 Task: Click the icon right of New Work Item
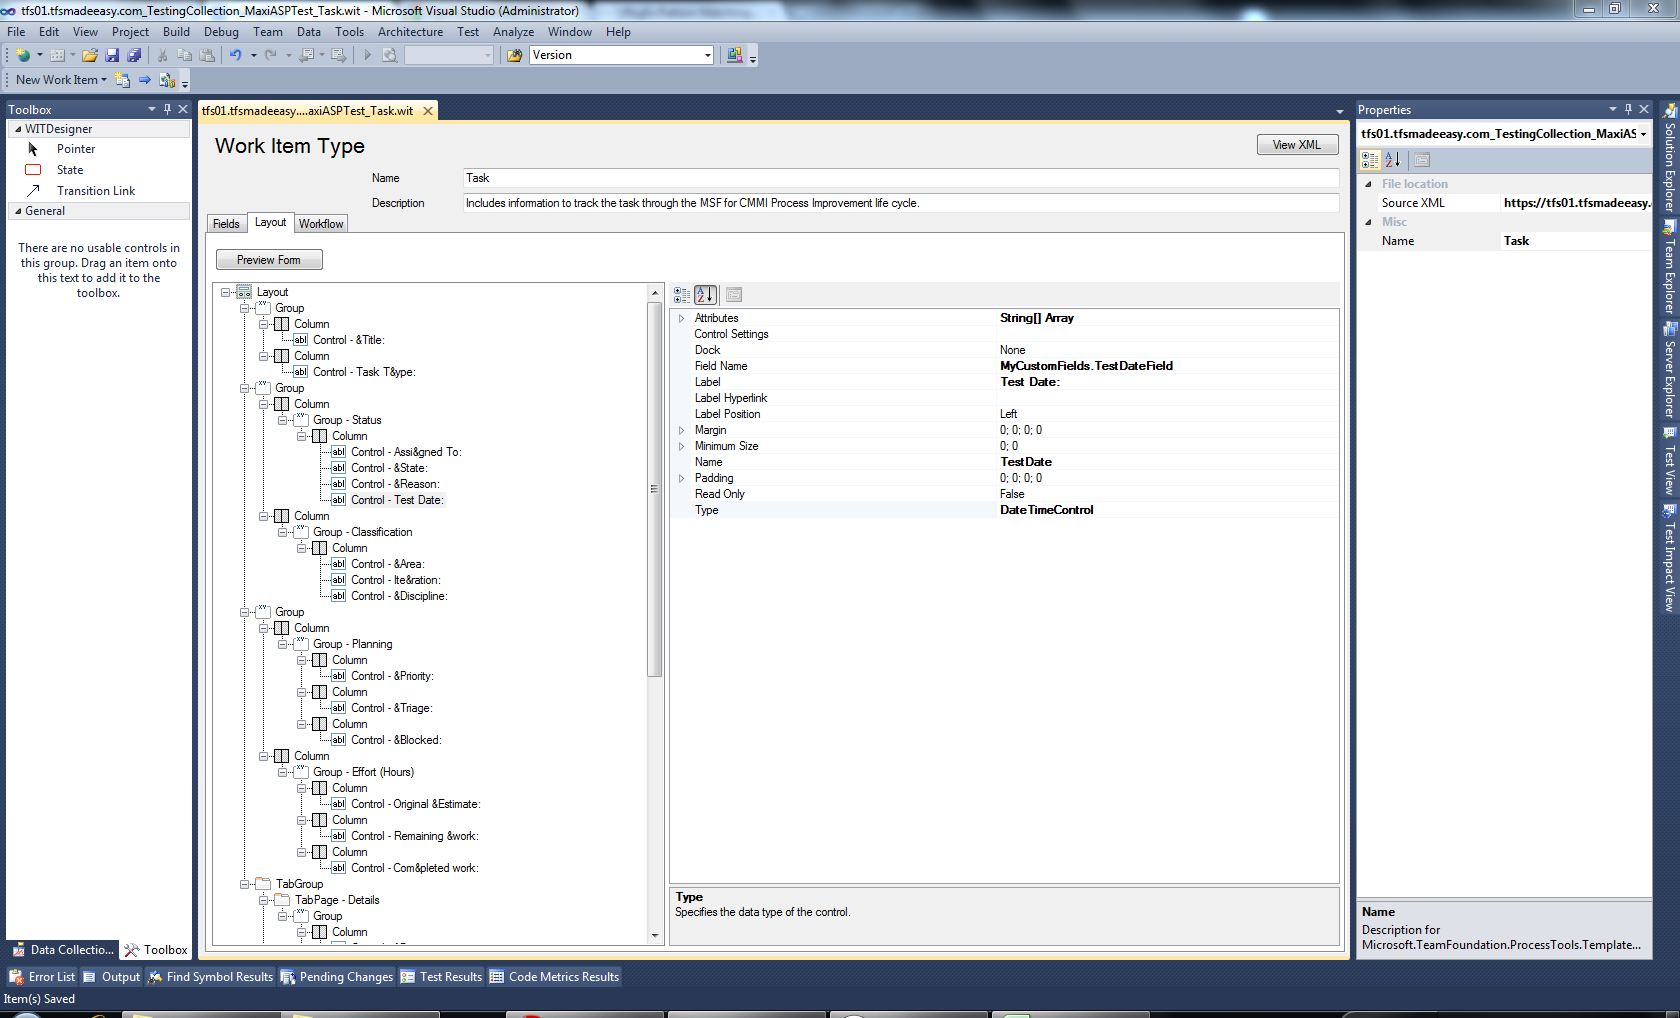click(x=122, y=80)
